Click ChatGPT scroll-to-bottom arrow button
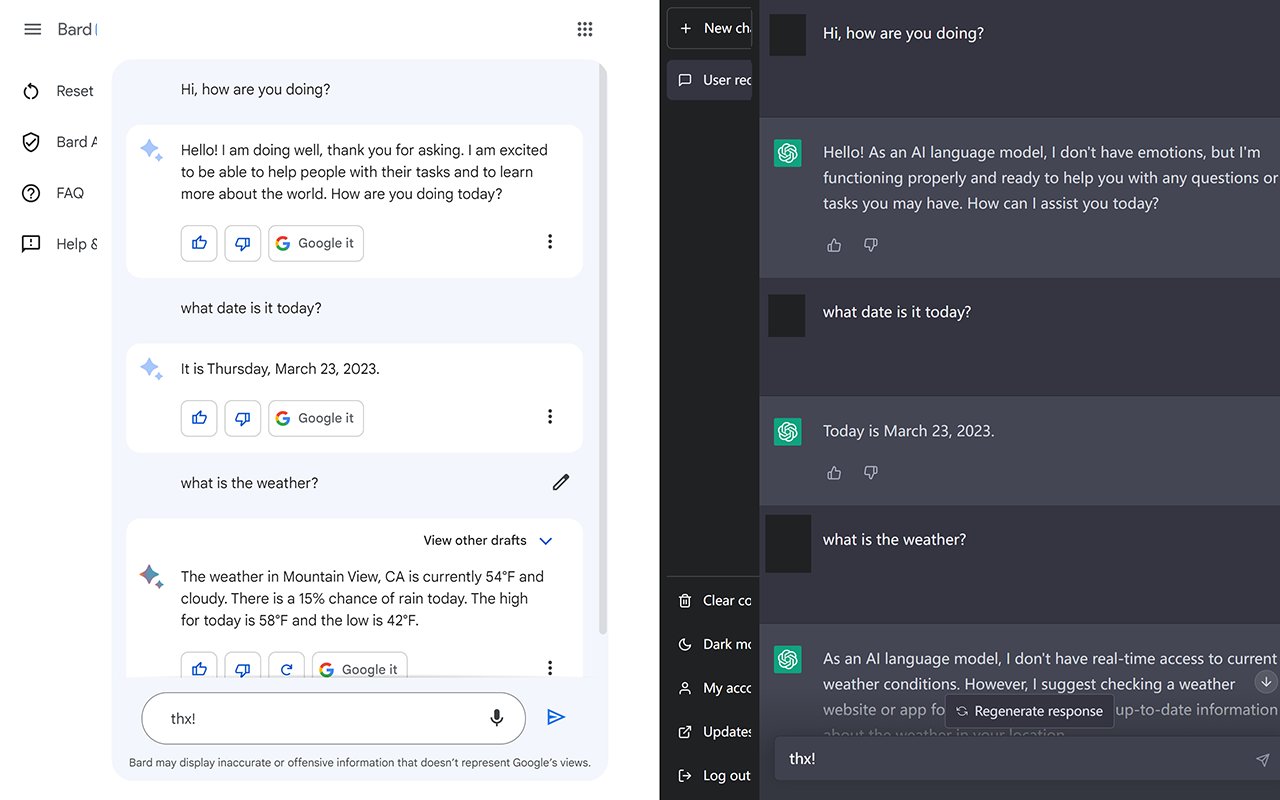This screenshot has height=800, width=1280. (x=1266, y=682)
